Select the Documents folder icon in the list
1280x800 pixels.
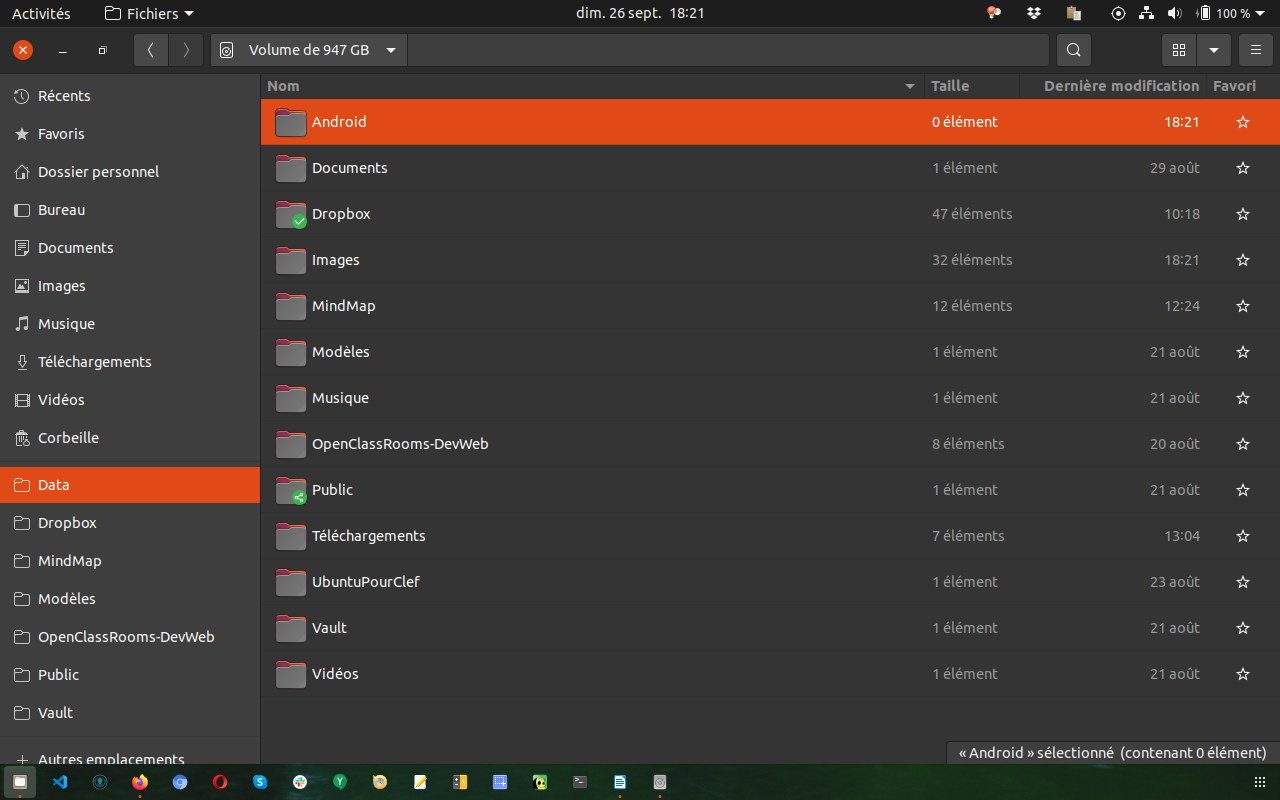(291, 168)
